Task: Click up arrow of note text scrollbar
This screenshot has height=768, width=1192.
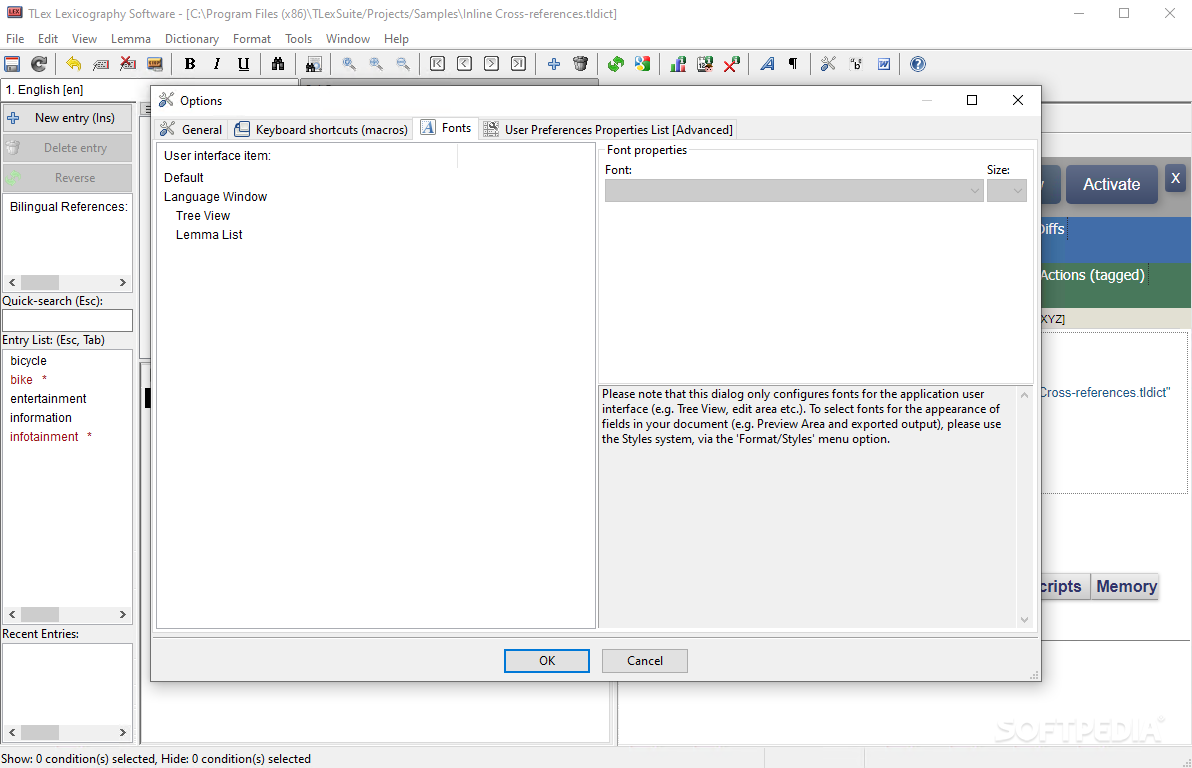Action: pyautogui.click(x=1024, y=395)
